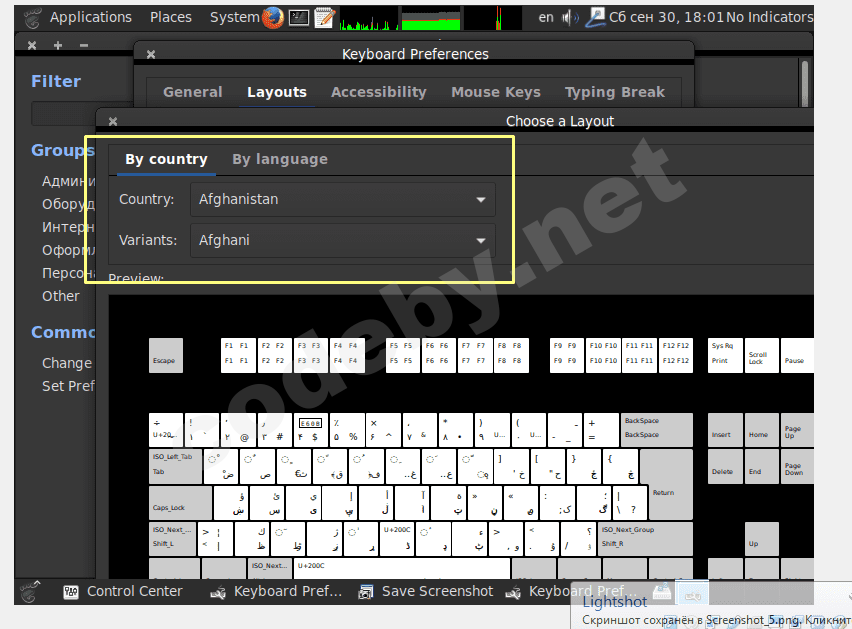Close the Control Center window

click(x=32, y=46)
